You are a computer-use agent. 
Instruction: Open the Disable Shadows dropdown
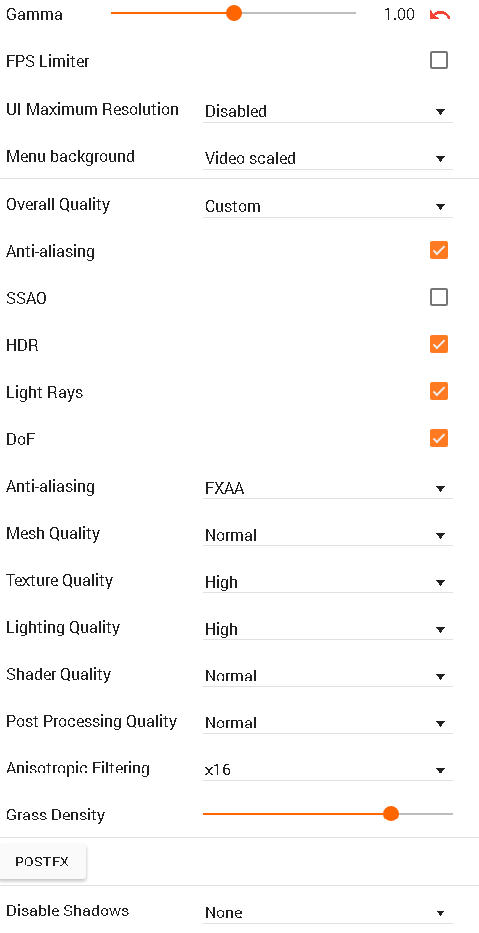tap(328, 913)
